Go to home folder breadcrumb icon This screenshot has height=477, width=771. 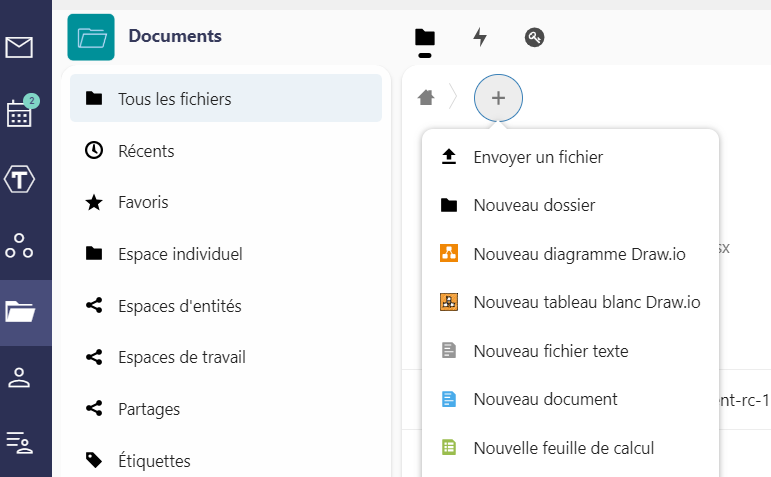[x=426, y=97]
